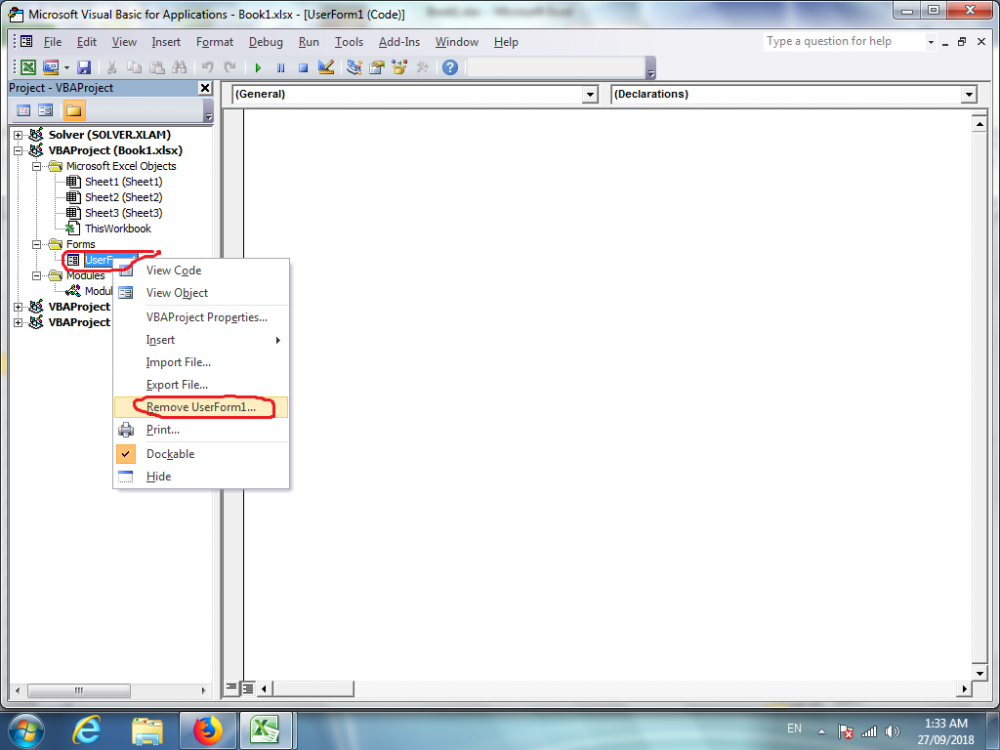Open Firefox from the taskbar
The height and width of the screenshot is (750, 1000).
click(x=208, y=730)
